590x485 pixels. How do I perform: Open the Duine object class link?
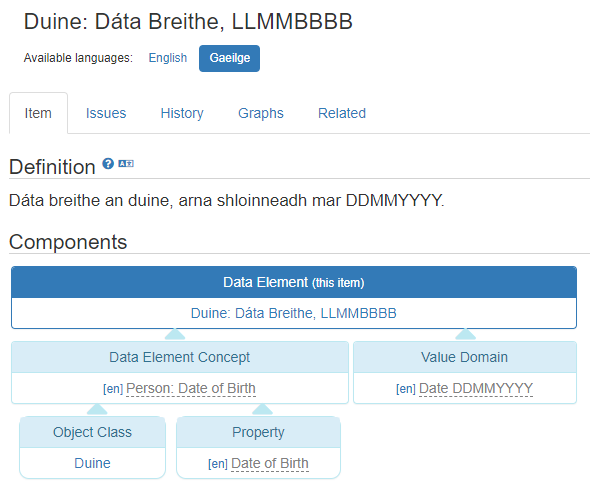pyautogui.click(x=92, y=463)
